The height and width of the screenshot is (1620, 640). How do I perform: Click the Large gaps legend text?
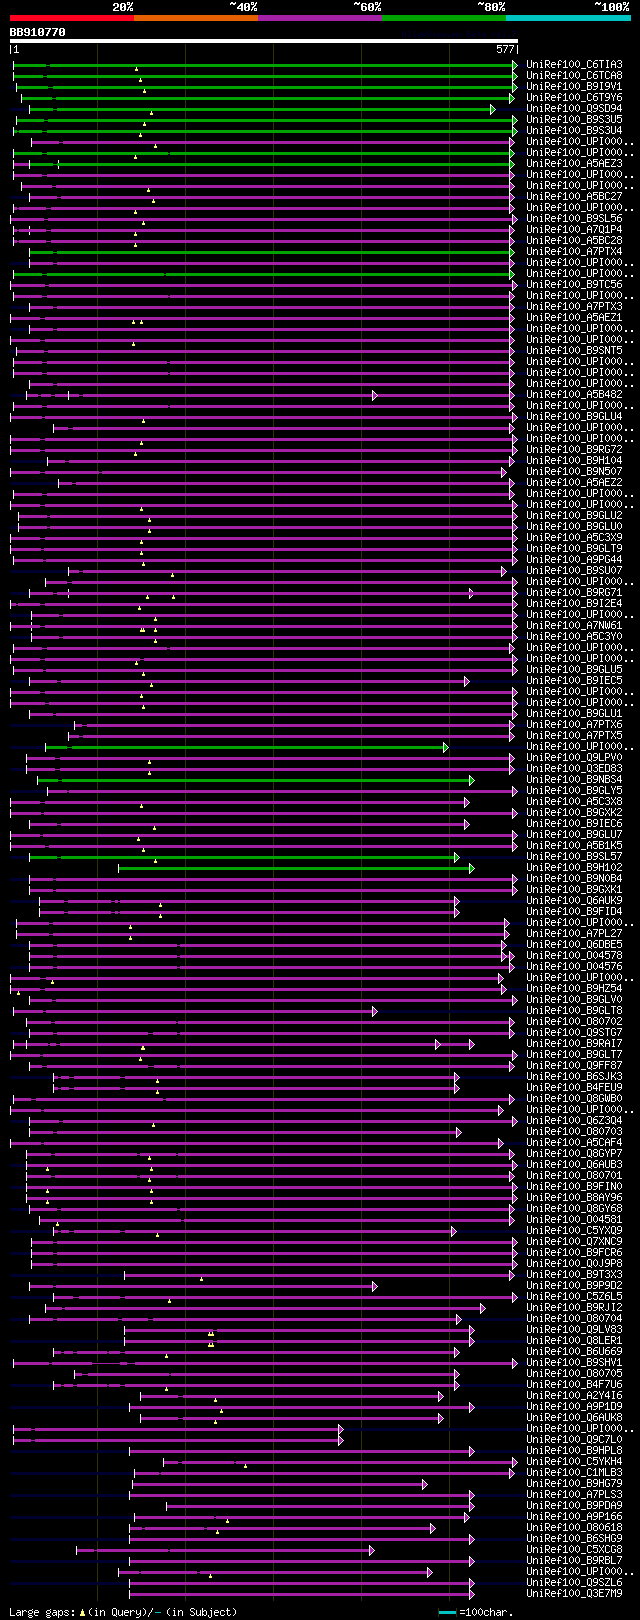pos(123,1612)
